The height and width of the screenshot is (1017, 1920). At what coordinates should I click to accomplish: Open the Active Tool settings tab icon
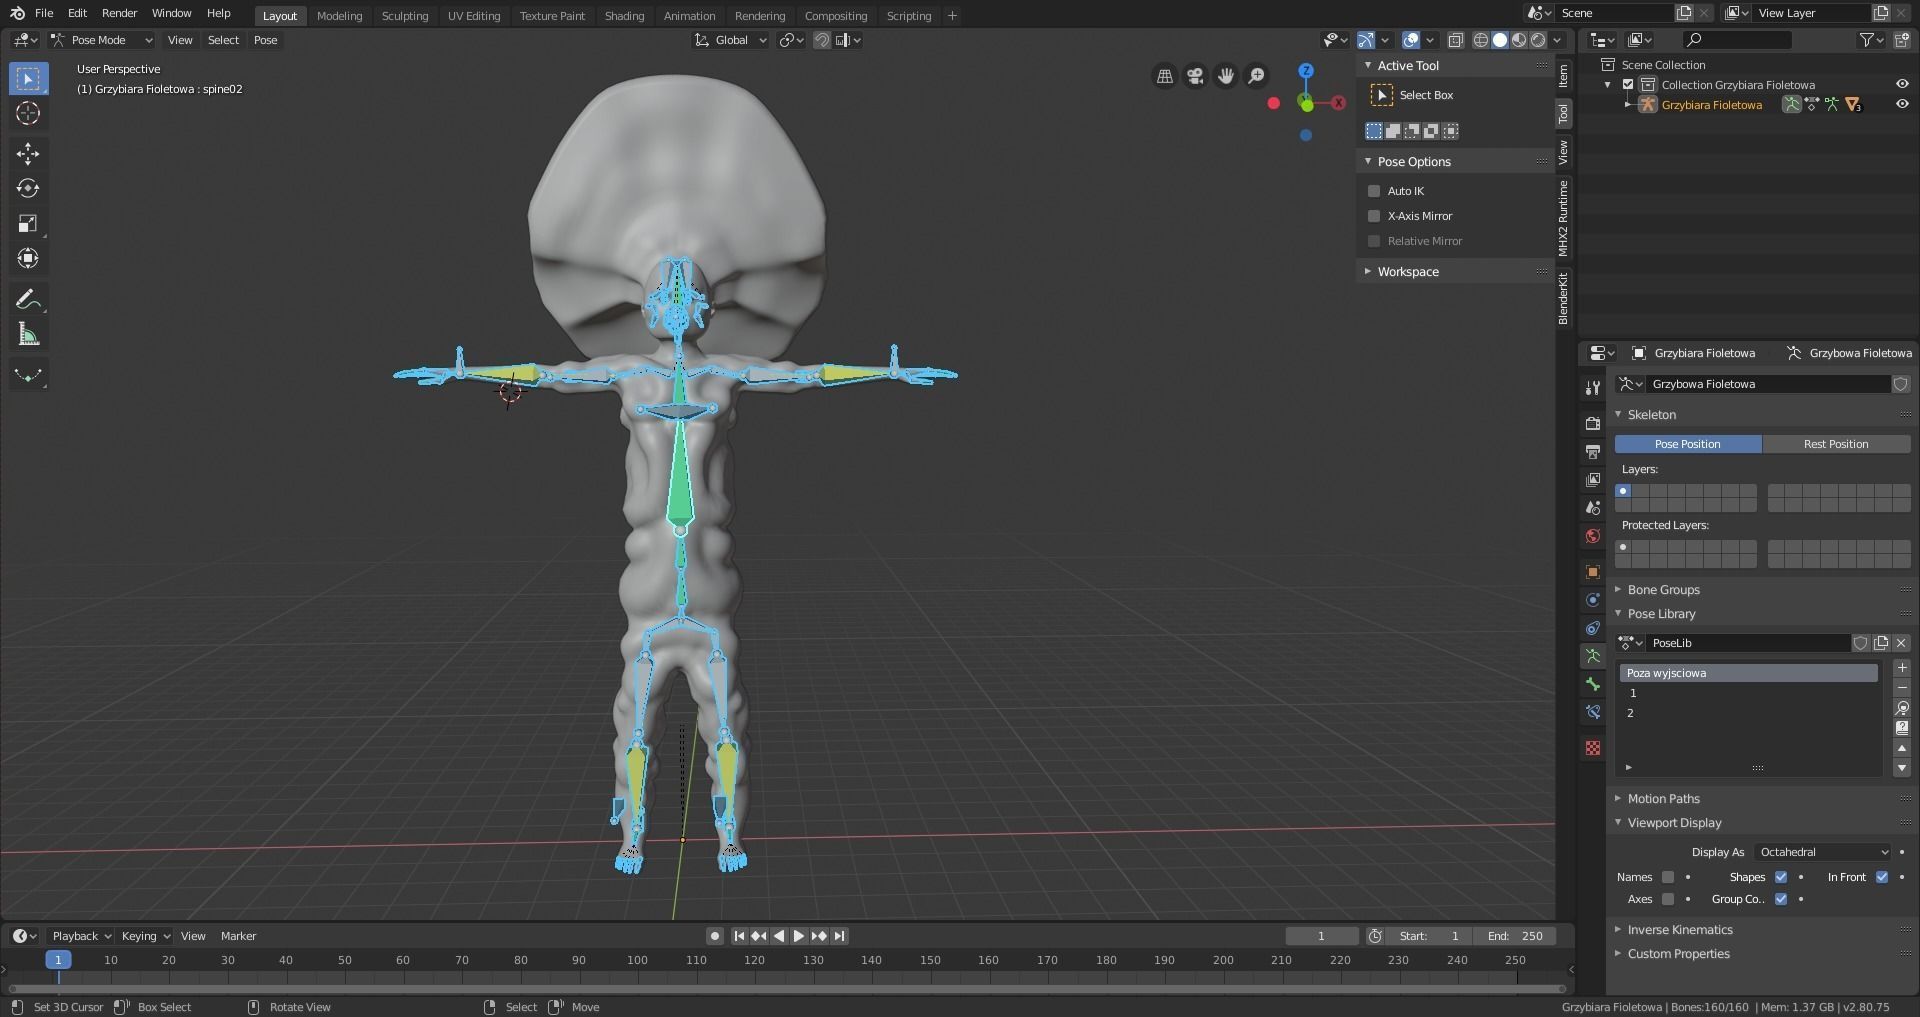[x=1593, y=387]
